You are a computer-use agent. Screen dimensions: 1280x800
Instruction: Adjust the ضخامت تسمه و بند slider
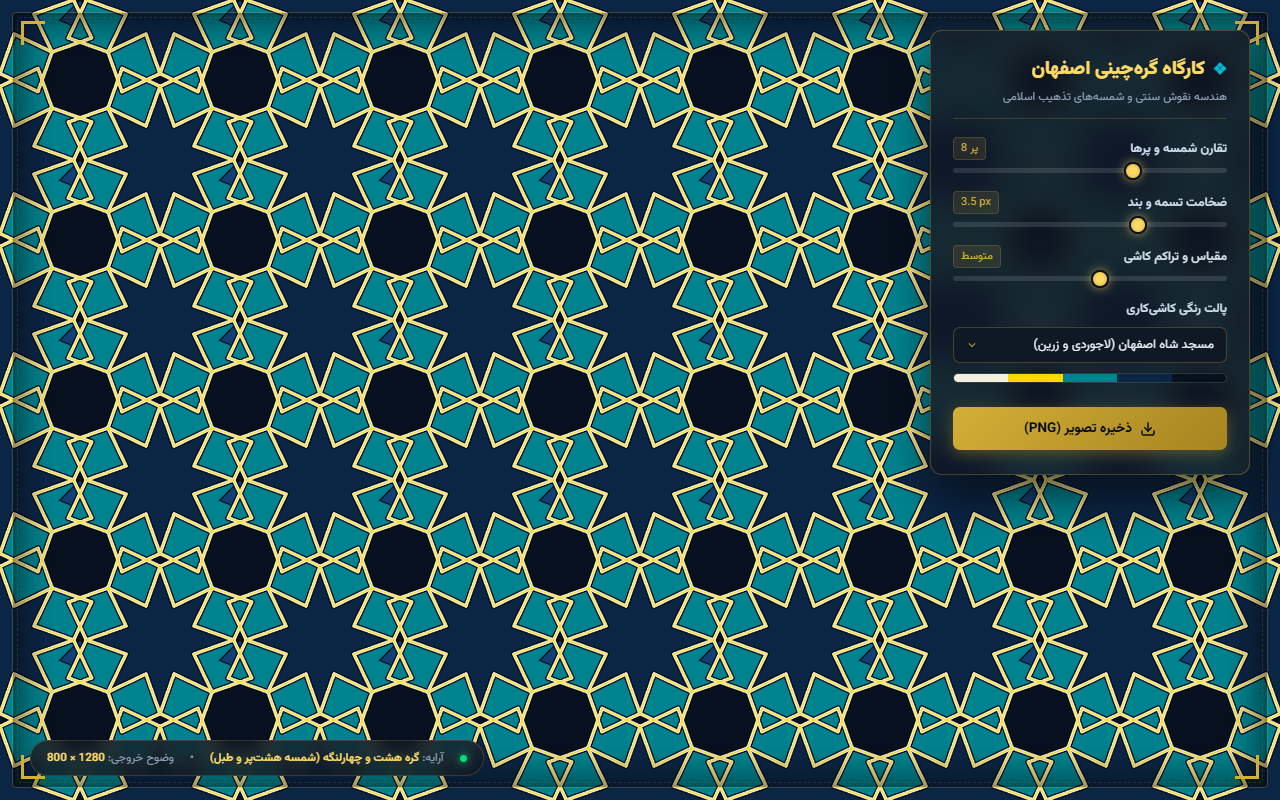pyautogui.click(x=1090, y=225)
